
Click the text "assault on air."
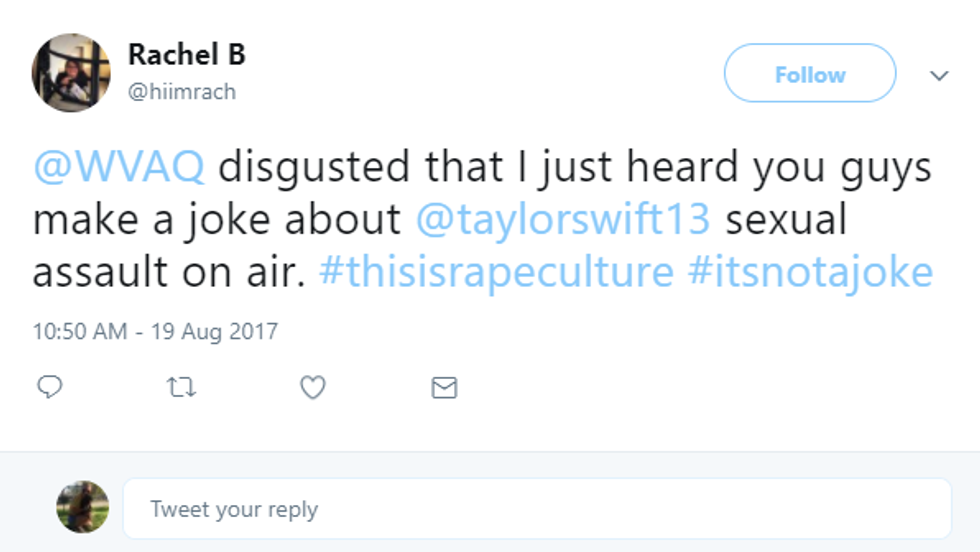168,272
